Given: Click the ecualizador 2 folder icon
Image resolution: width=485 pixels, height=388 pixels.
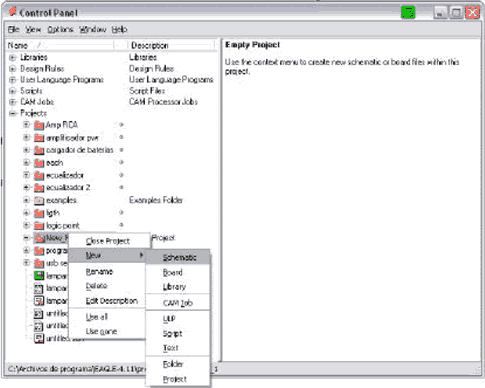Looking at the screenshot, I should 39,188.
